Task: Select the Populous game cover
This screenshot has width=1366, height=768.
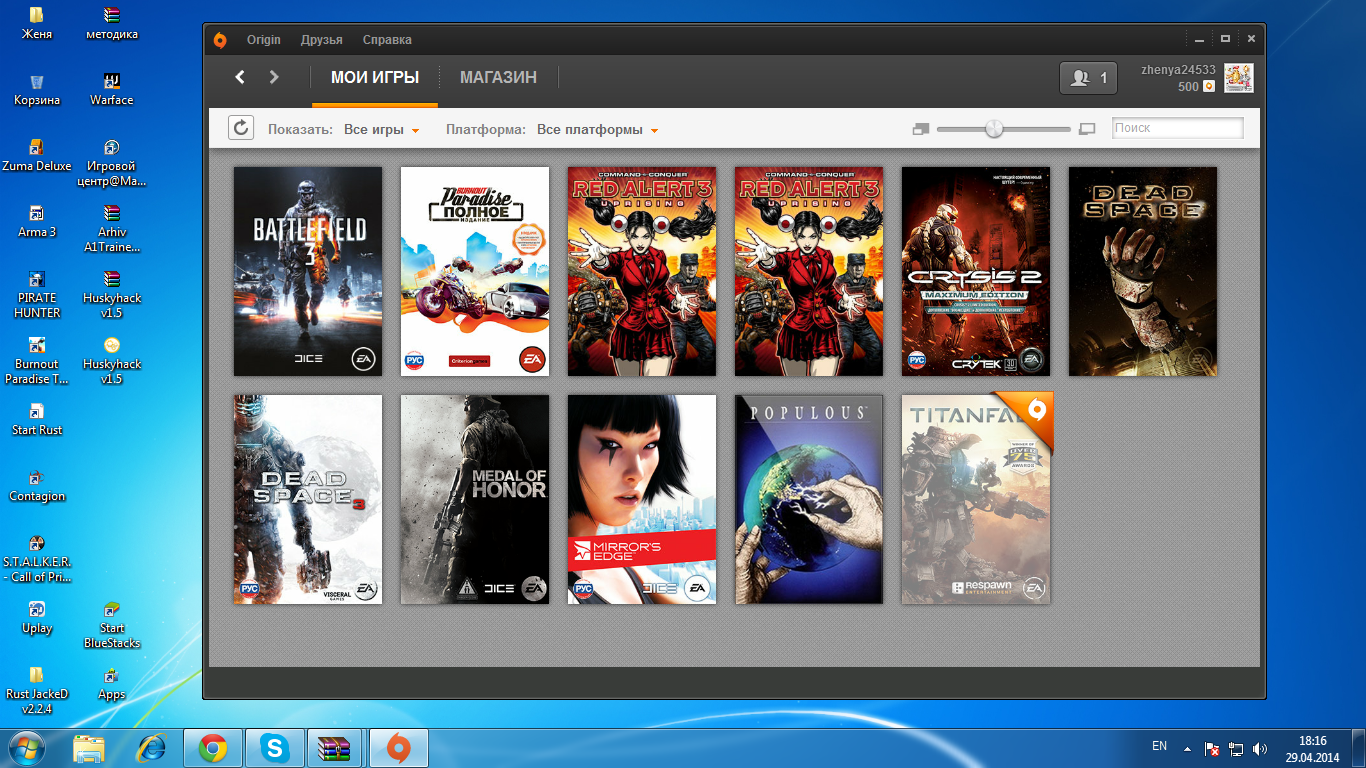Action: pyautogui.click(x=809, y=499)
